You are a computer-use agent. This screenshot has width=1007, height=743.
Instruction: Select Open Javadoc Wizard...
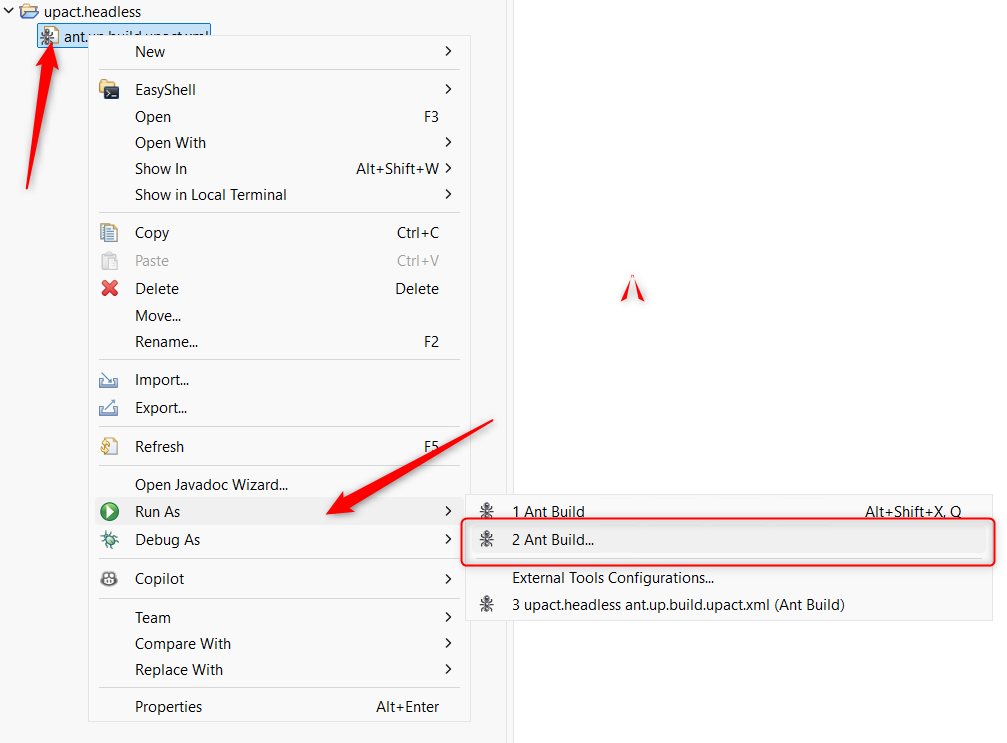point(211,485)
